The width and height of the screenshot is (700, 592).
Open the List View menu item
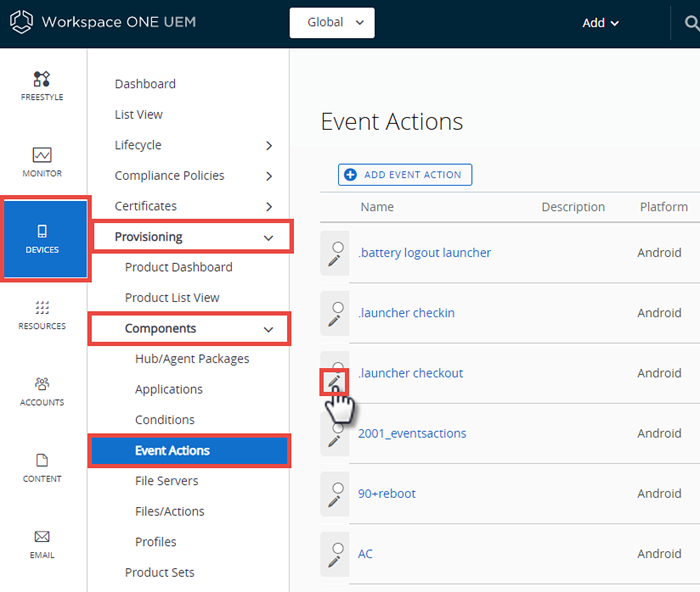pyautogui.click(x=138, y=115)
